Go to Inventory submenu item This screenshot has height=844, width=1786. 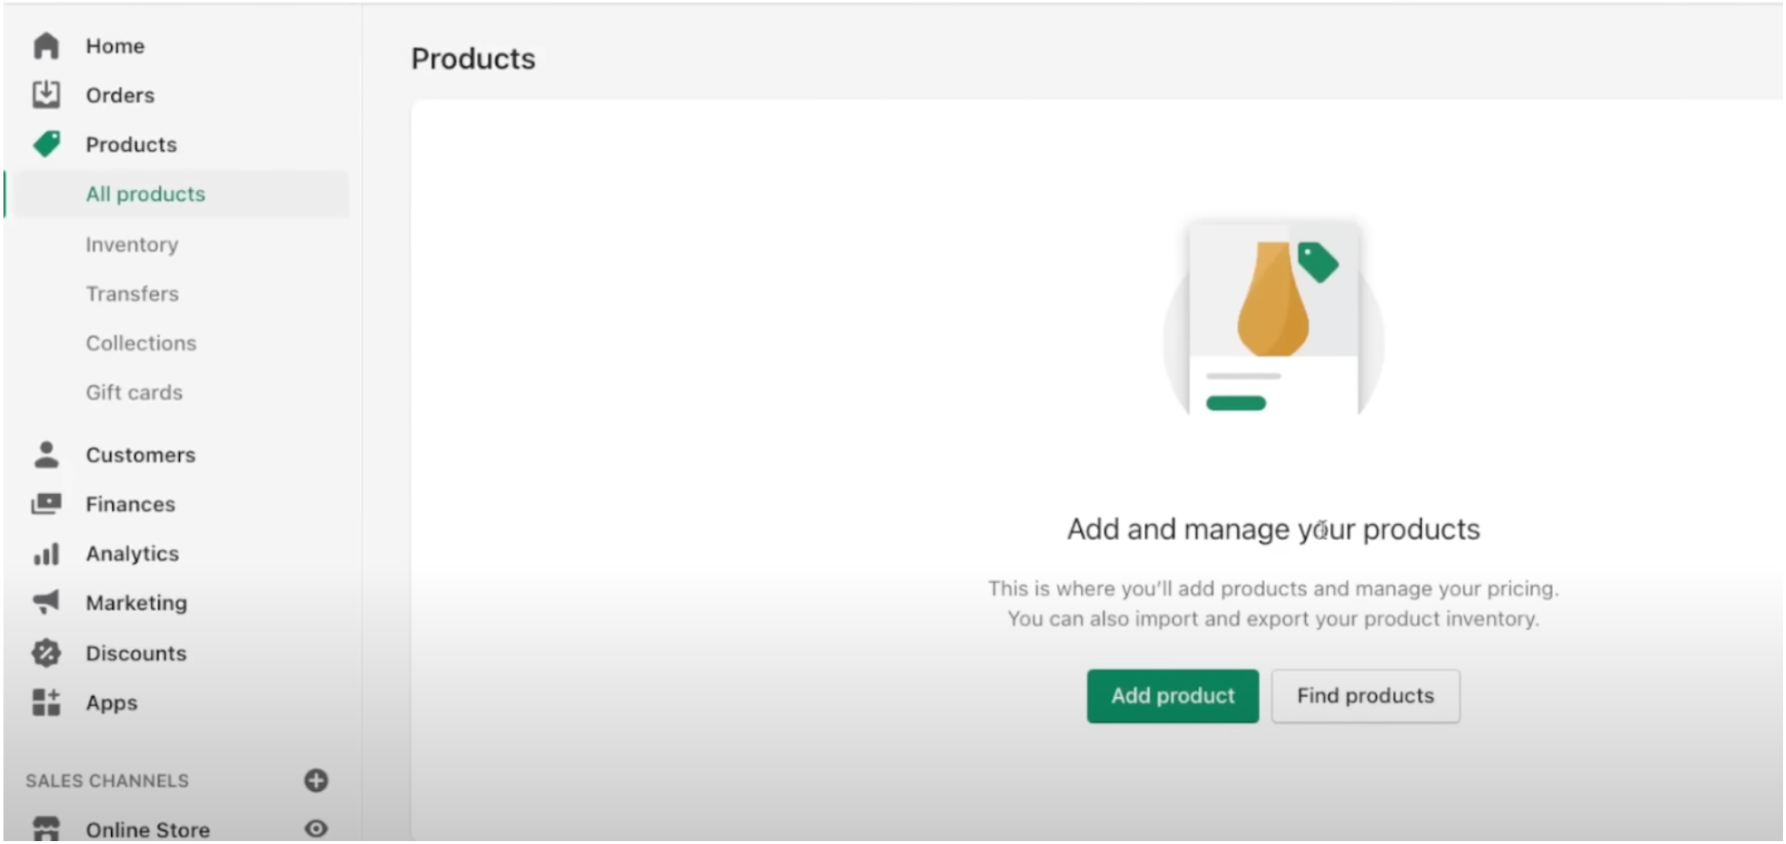click(x=132, y=245)
